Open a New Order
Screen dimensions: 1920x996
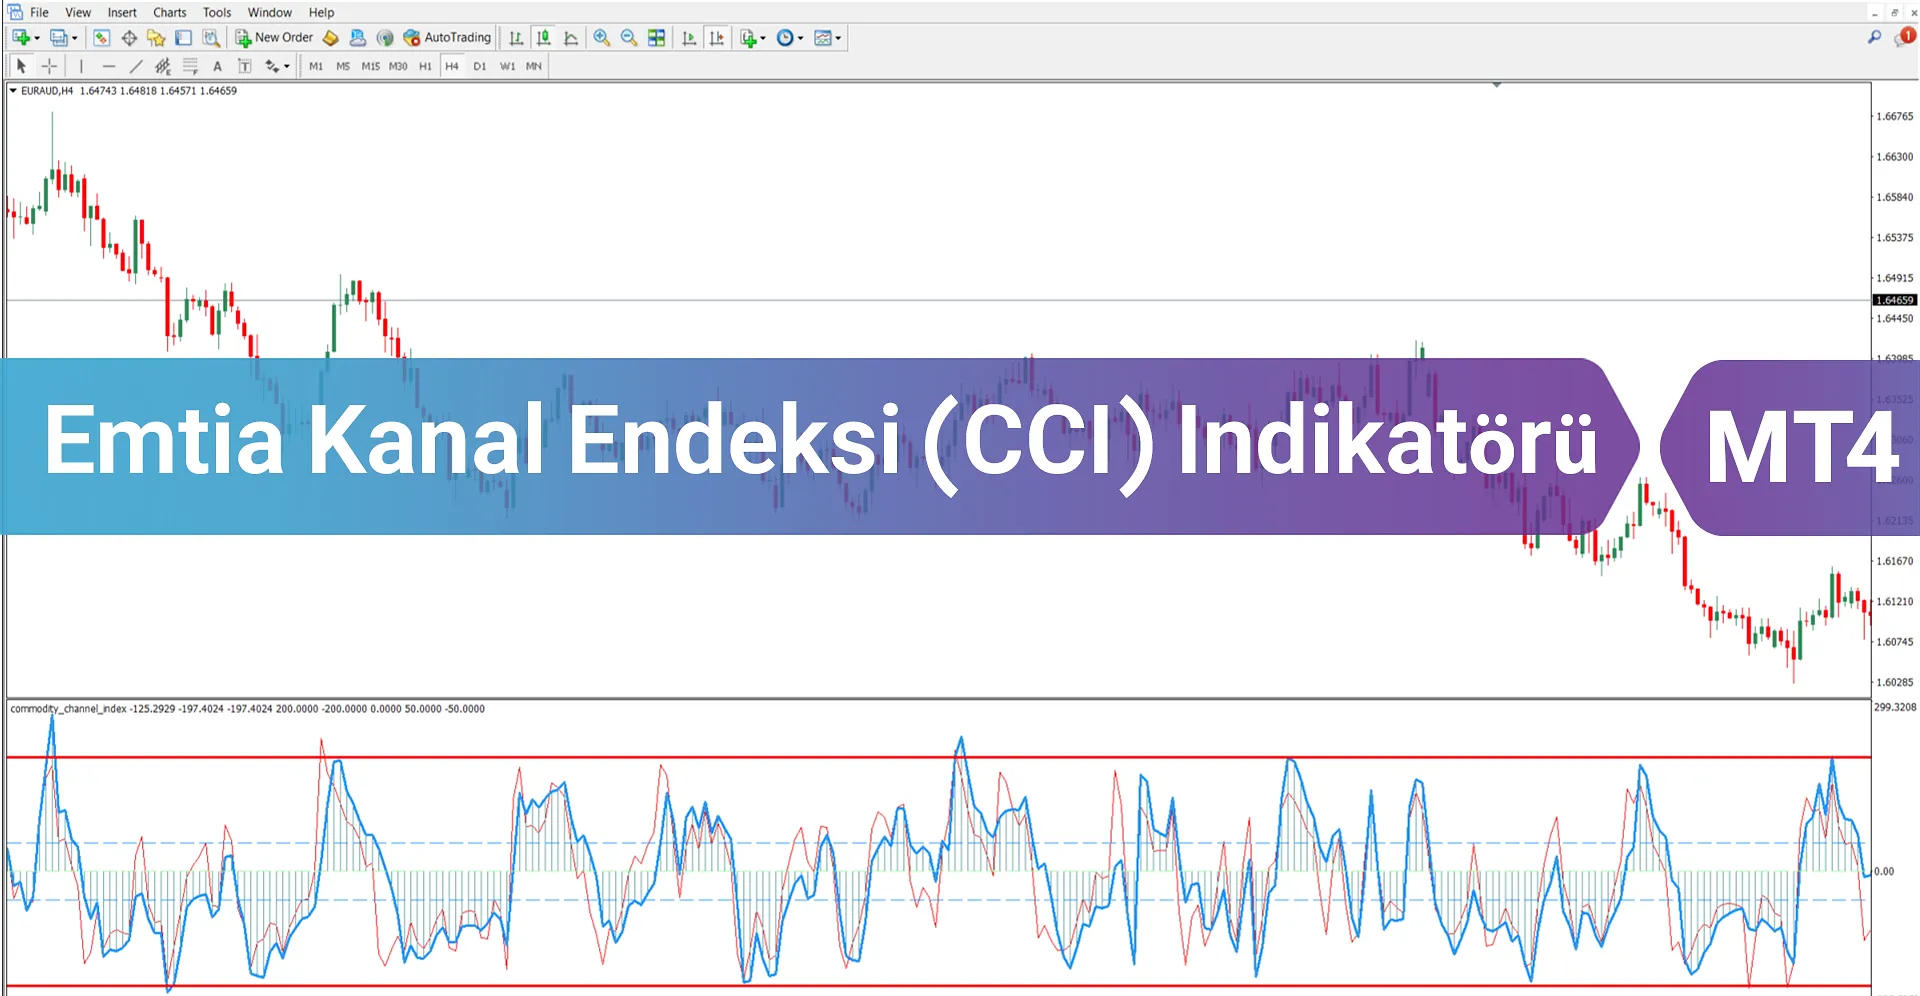click(274, 37)
